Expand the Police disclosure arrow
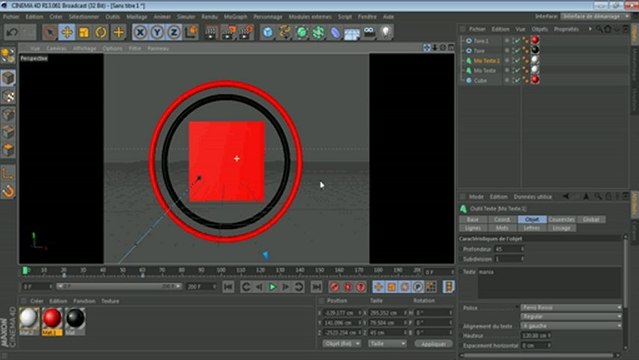Screen dimensions: 639x360 coord(517,307)
